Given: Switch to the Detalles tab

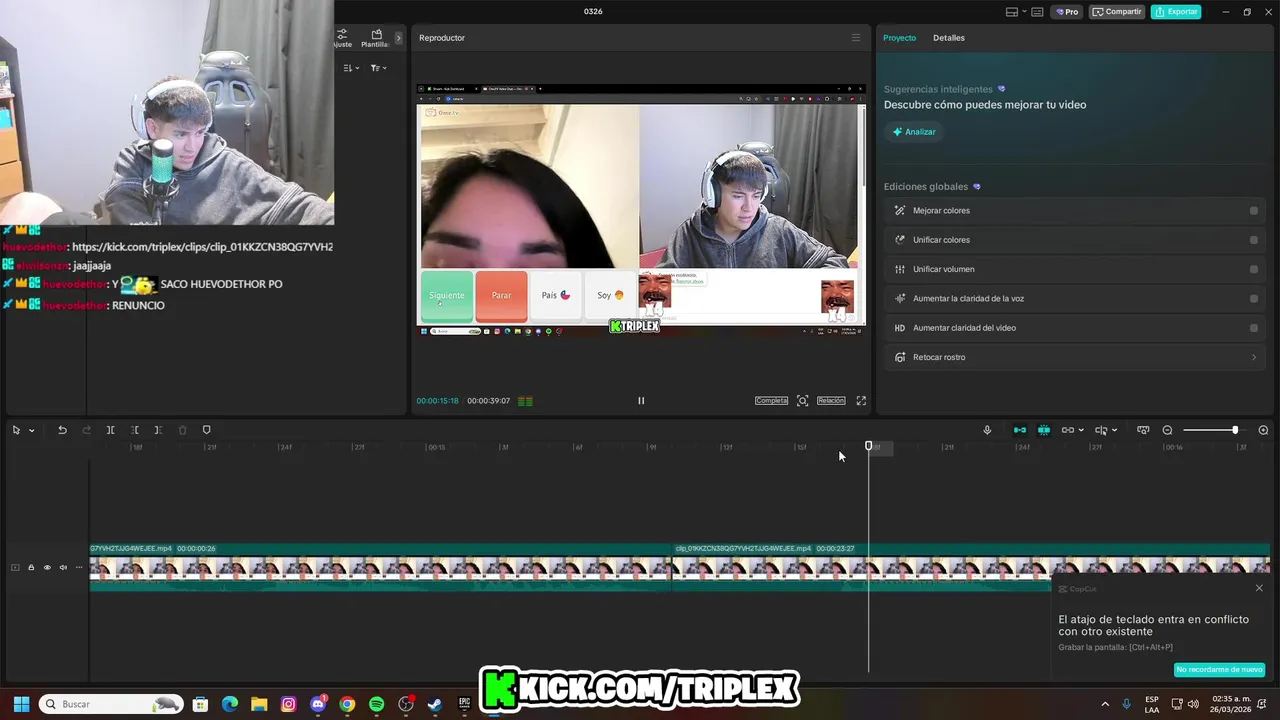Looking at the screenshot, I should tap(949, 38).
